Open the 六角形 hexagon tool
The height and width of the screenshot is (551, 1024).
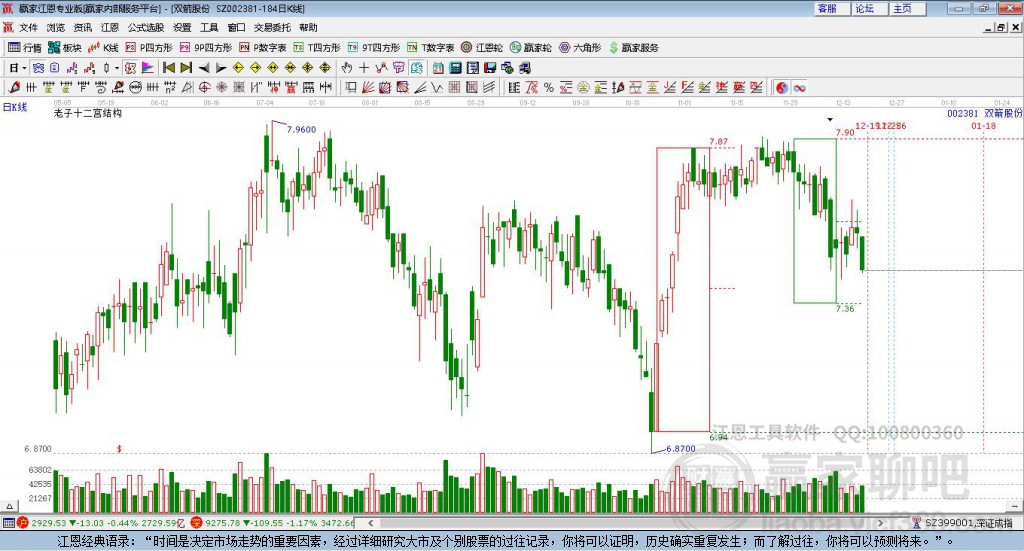tap(580, 48)
